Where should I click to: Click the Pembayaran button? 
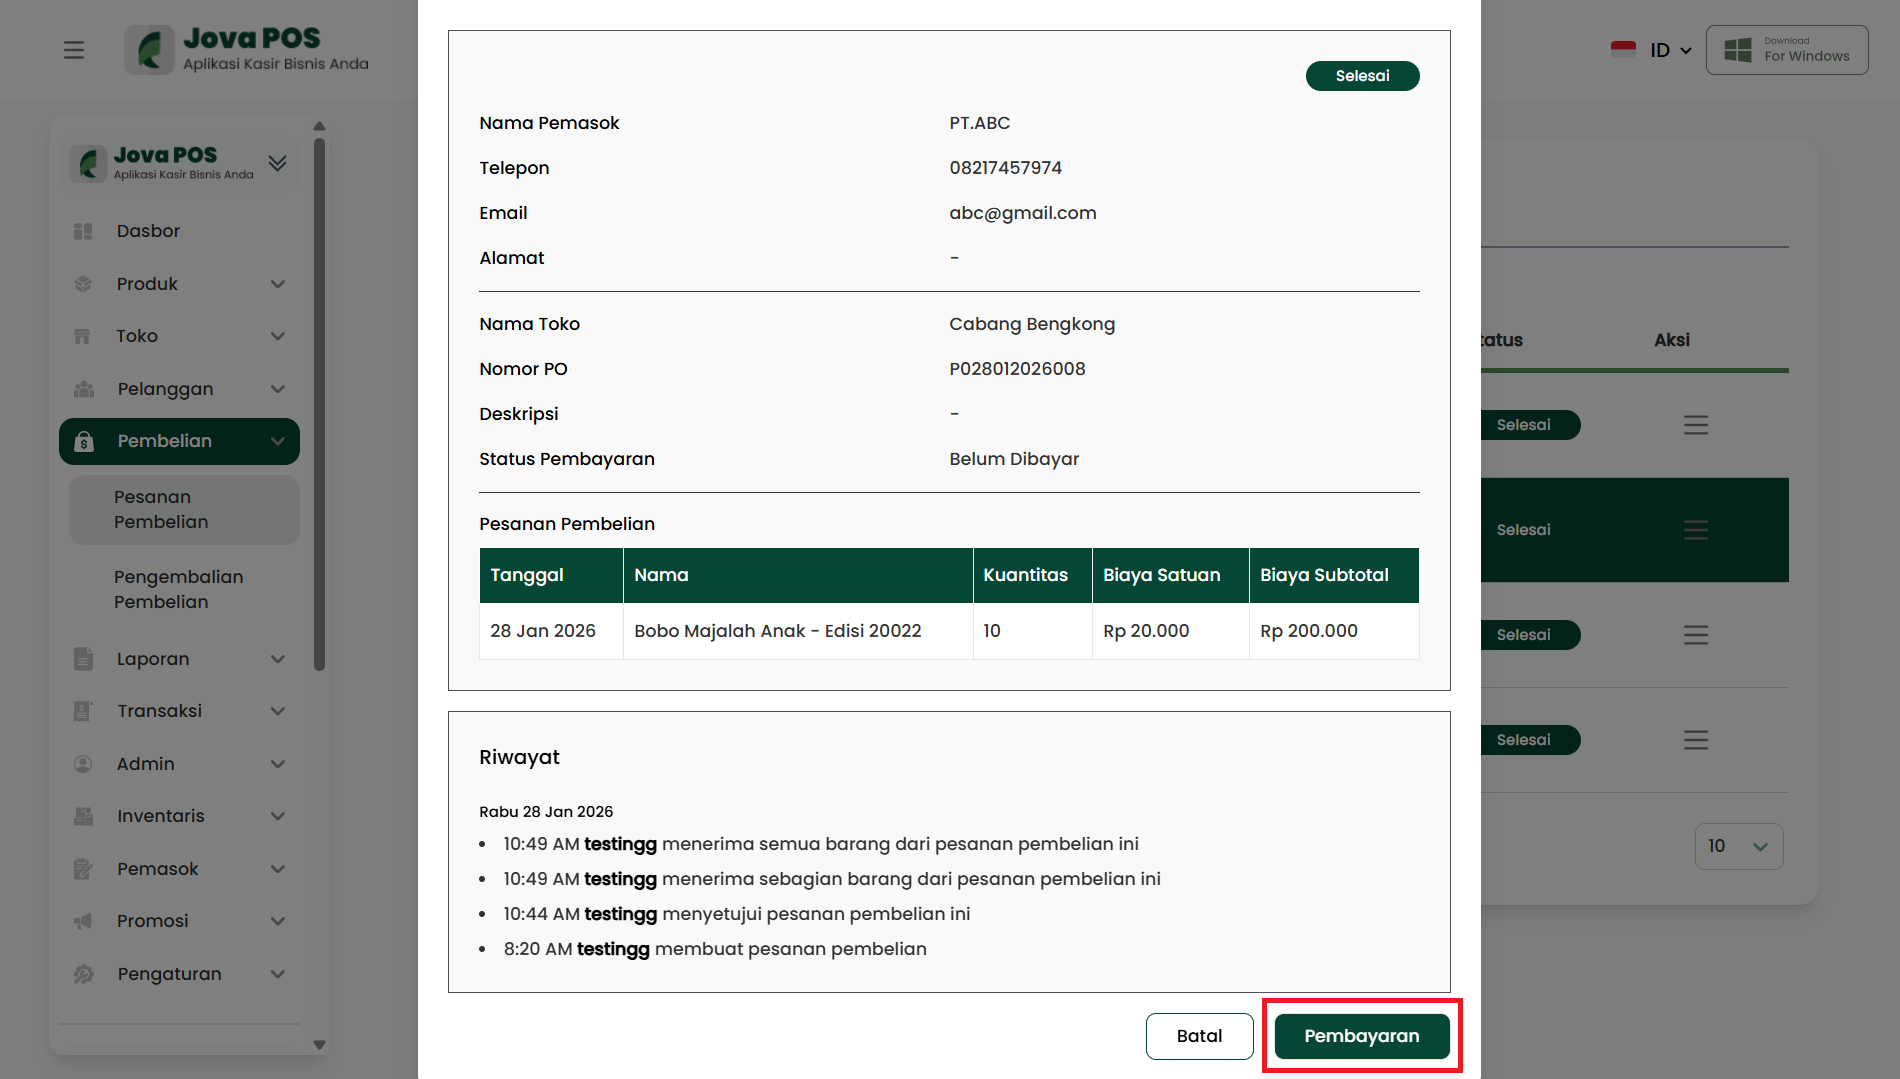(x=1361, y=1036)
